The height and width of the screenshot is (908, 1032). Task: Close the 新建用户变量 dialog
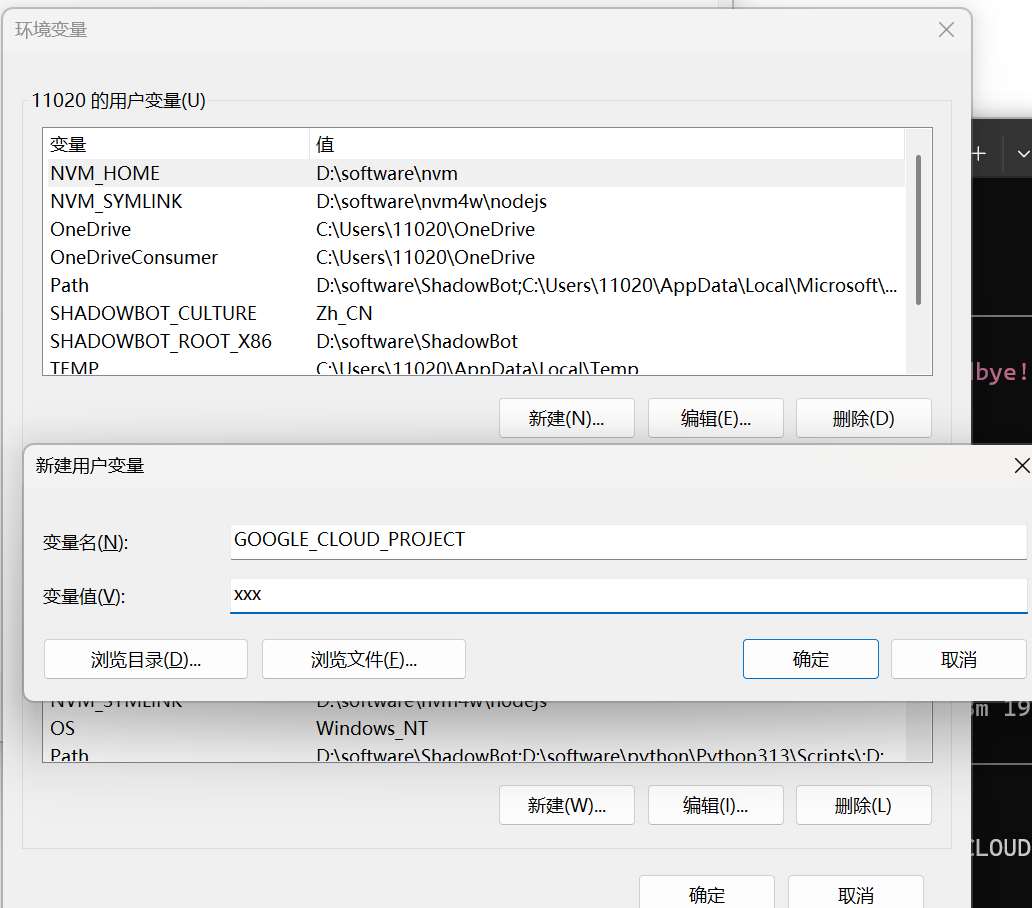tap(1021, 466)
